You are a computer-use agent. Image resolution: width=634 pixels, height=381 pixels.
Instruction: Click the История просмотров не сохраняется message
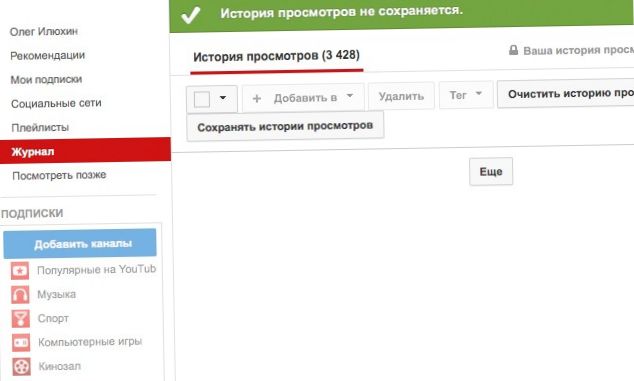click(x=342, y=12)
